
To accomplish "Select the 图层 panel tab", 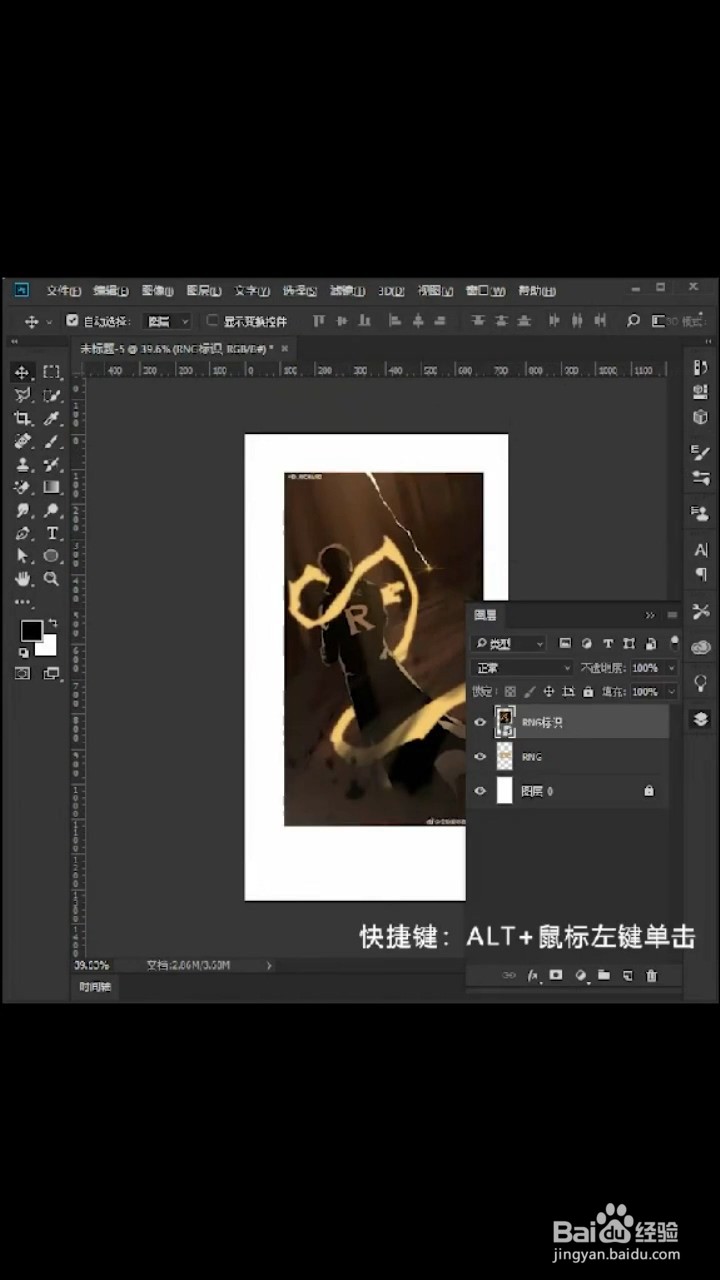I will [485, 615].
